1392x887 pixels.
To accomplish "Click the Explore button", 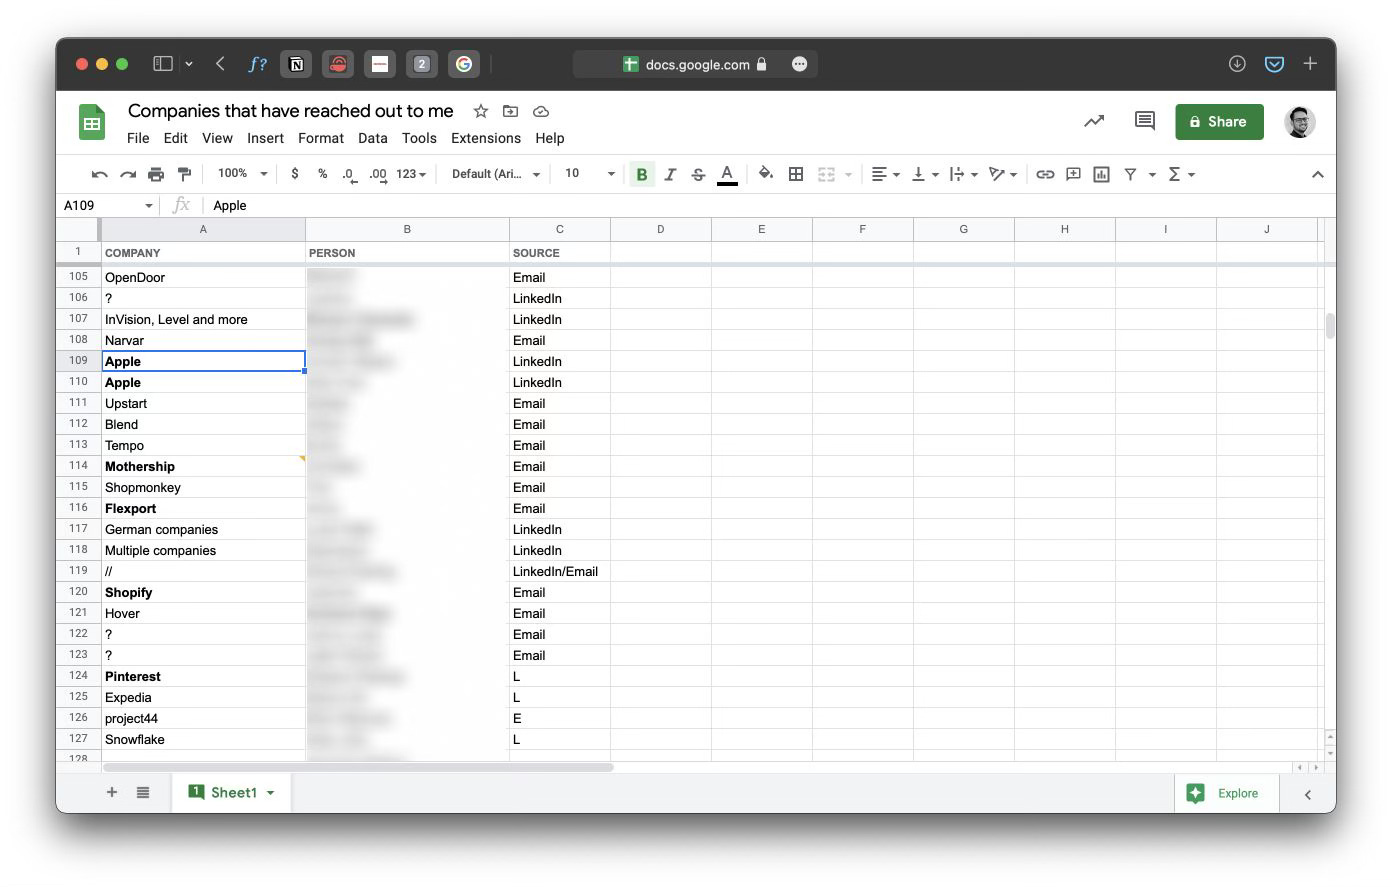I will (x=1226, y=793).
